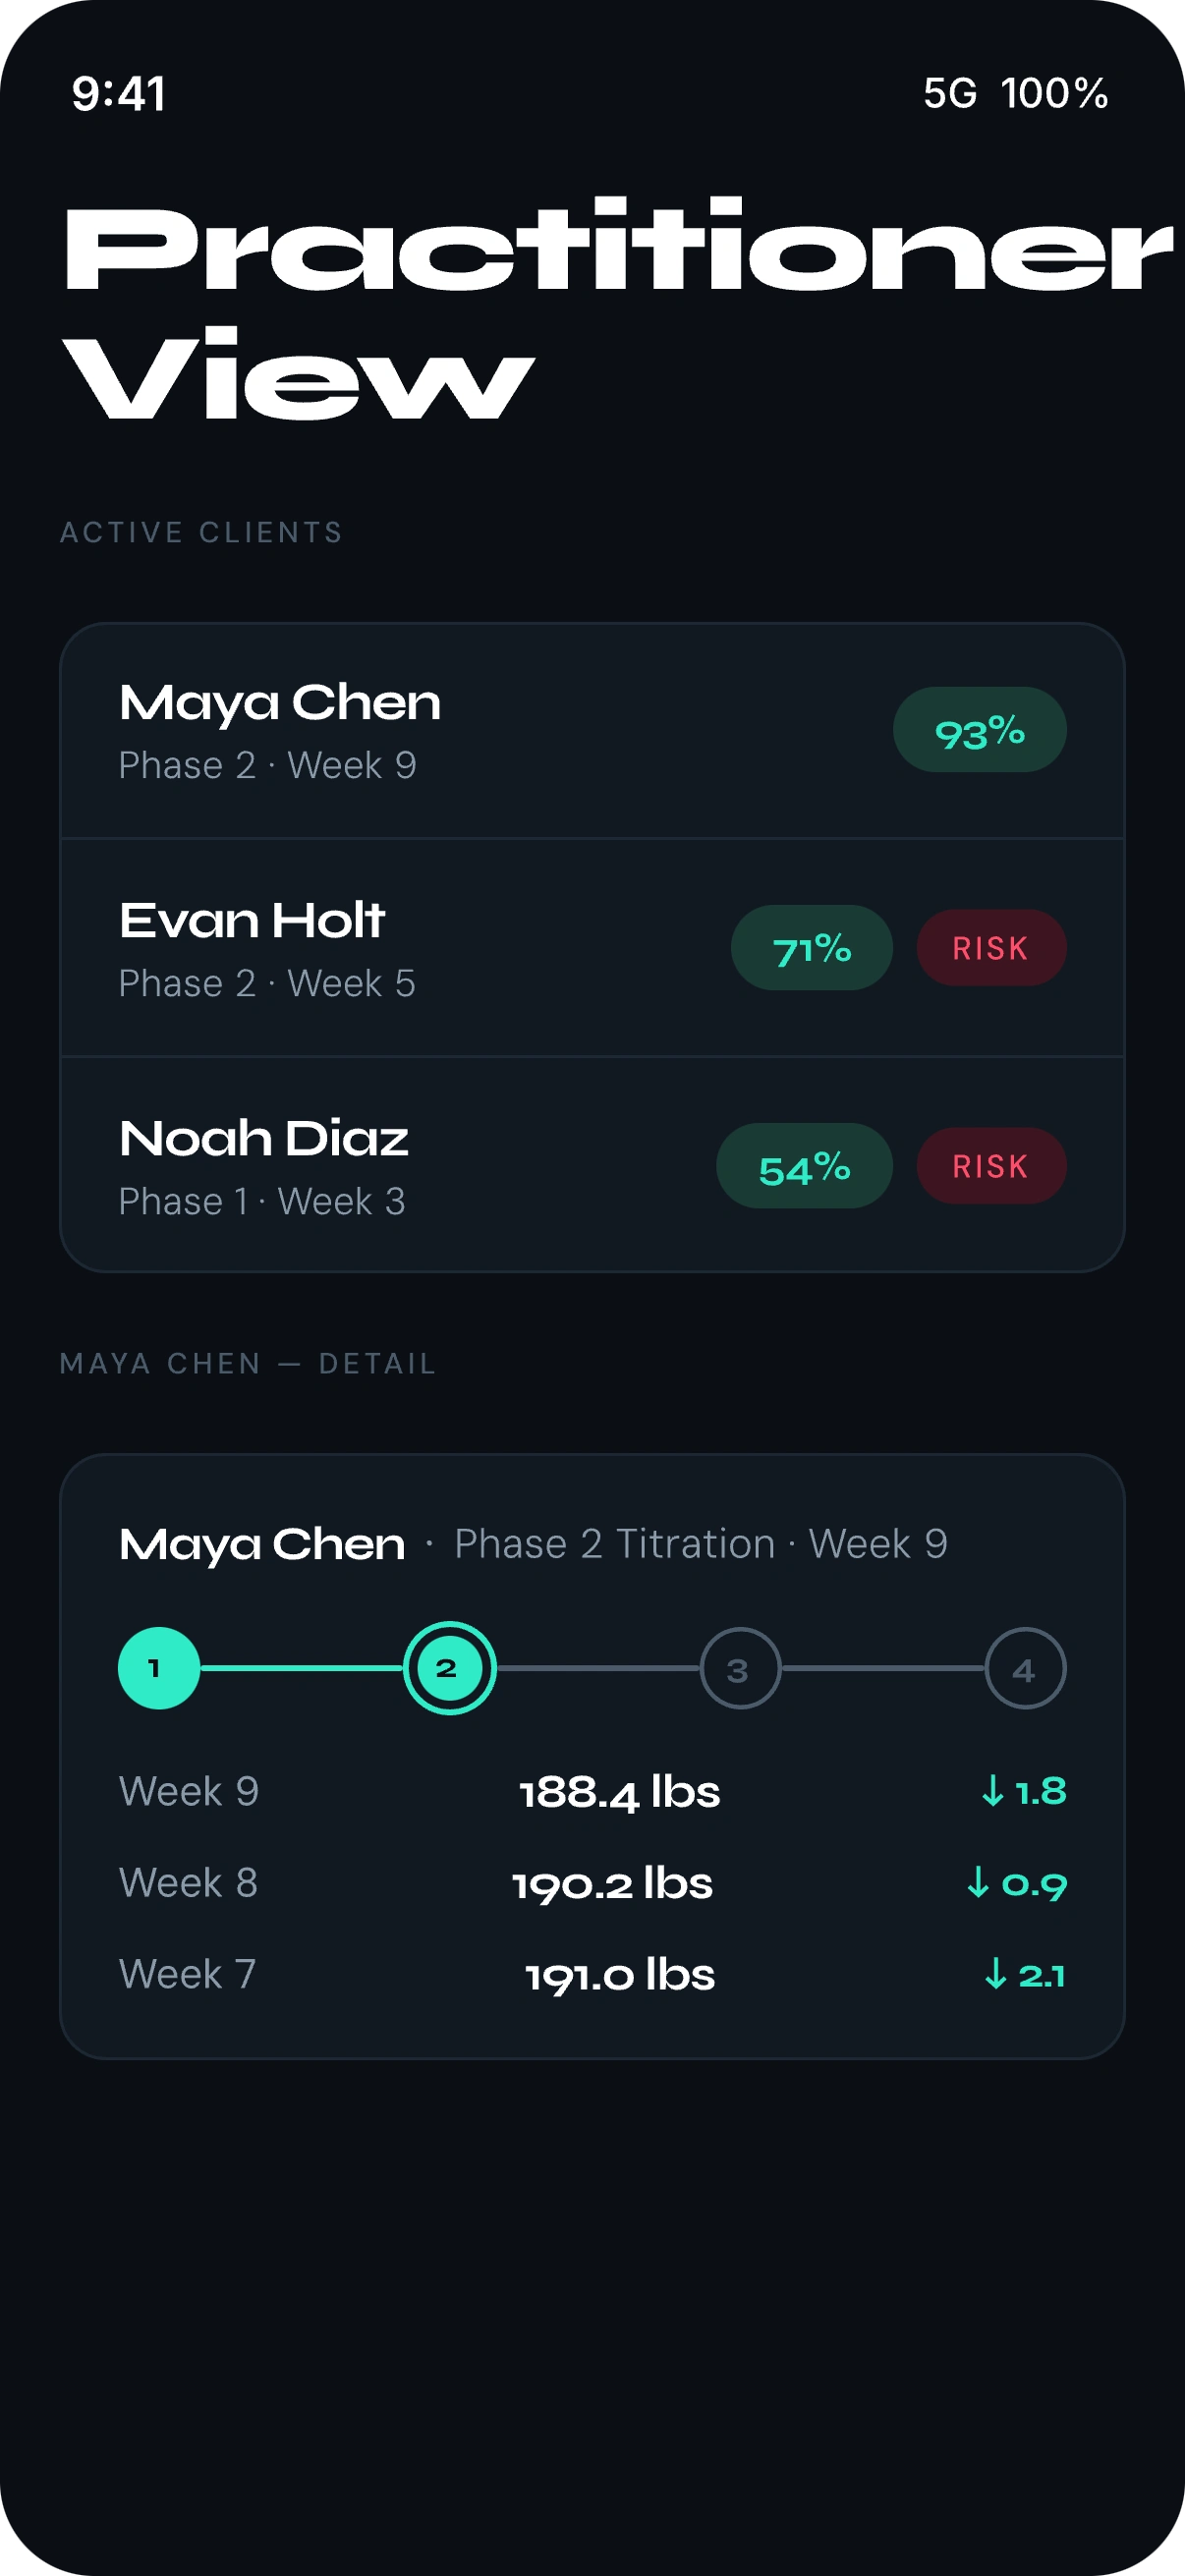1185x2576 pixels.
Task: Select phase step 2 in stepper
Action: pos(449,1668)
